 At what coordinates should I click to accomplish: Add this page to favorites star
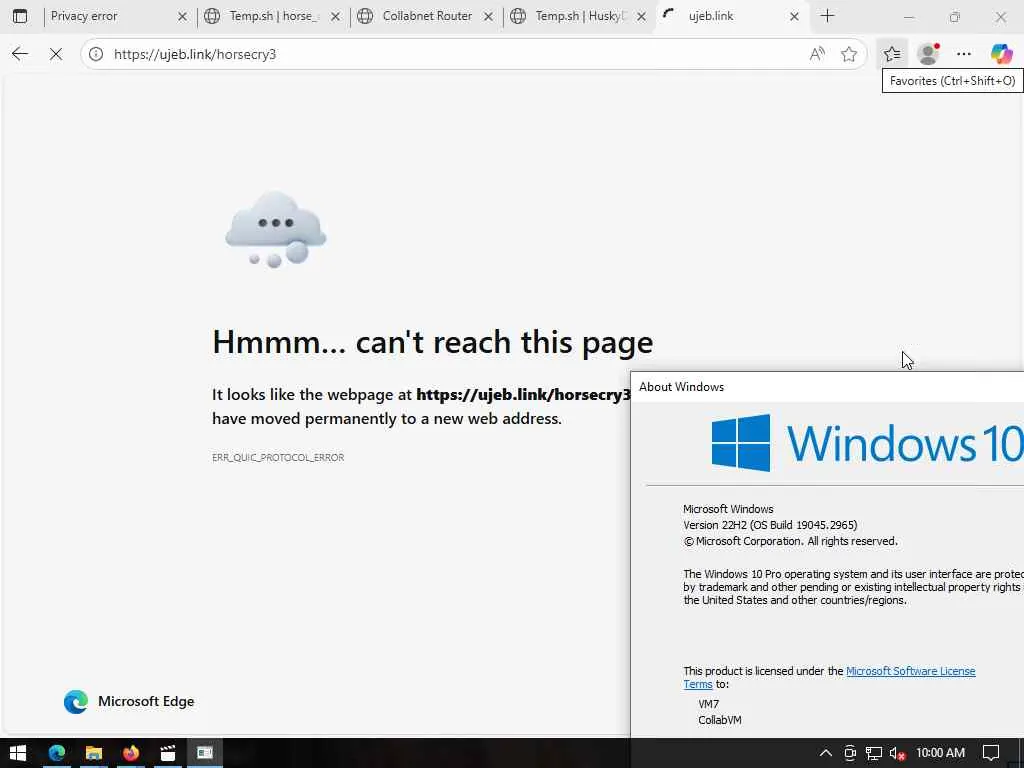tap(849, 54)
